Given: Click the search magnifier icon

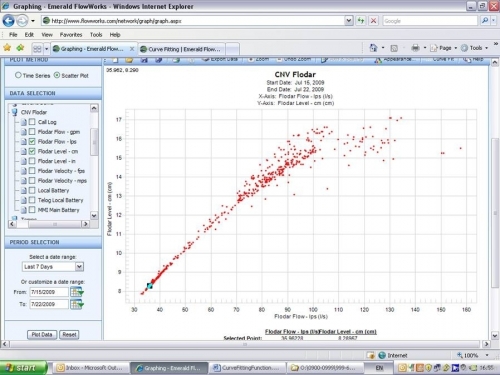Looking at the screenshot, I should pyautogui.click(x=485, y=21).
